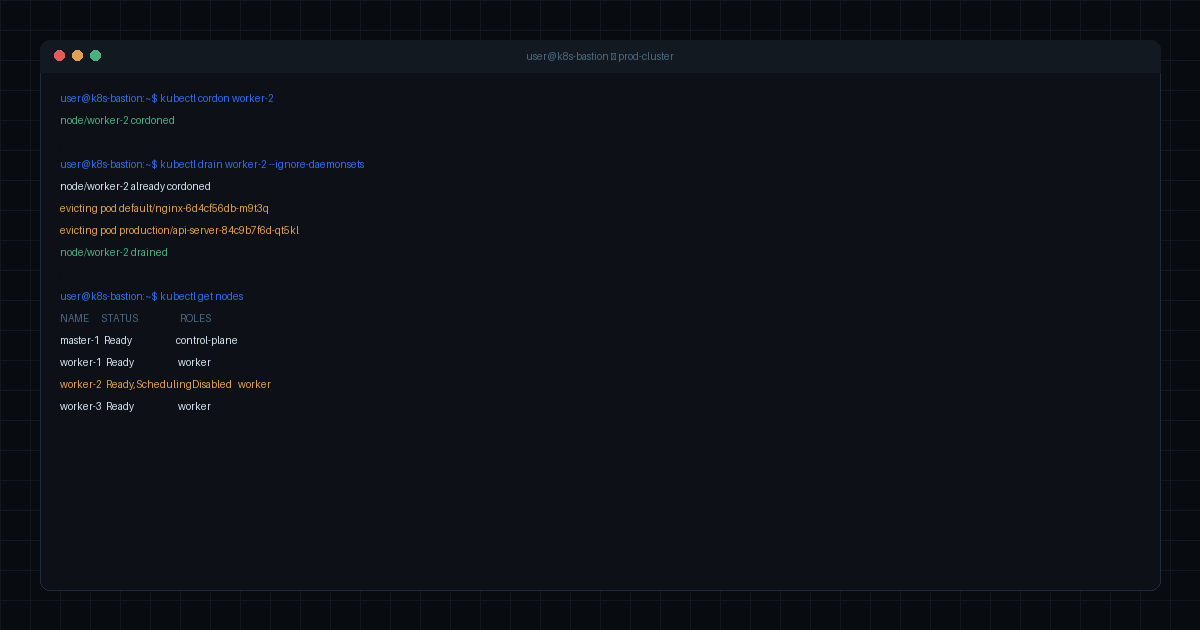This screenshot has height=630, width=1200.
Task: Click the evicting pod production/api-server line
Action: point(179,230)
